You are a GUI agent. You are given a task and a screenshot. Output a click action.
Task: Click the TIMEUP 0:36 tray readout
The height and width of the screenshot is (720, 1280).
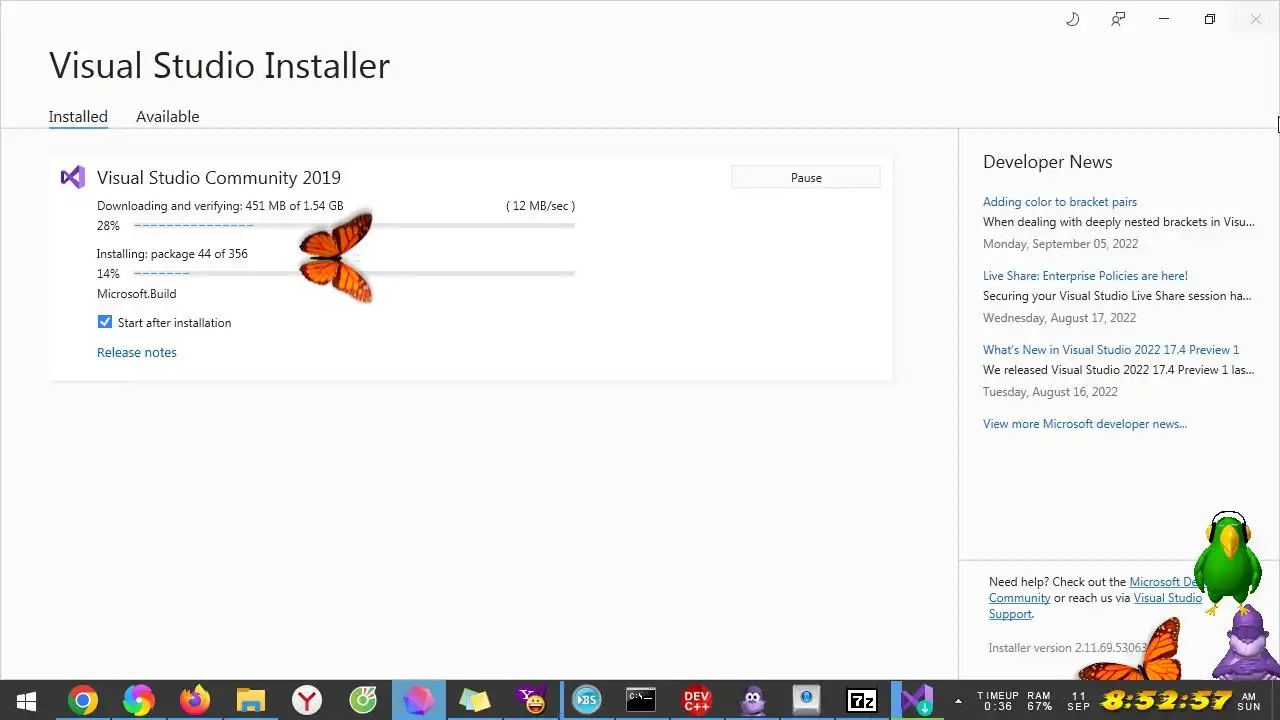(997, 700)
